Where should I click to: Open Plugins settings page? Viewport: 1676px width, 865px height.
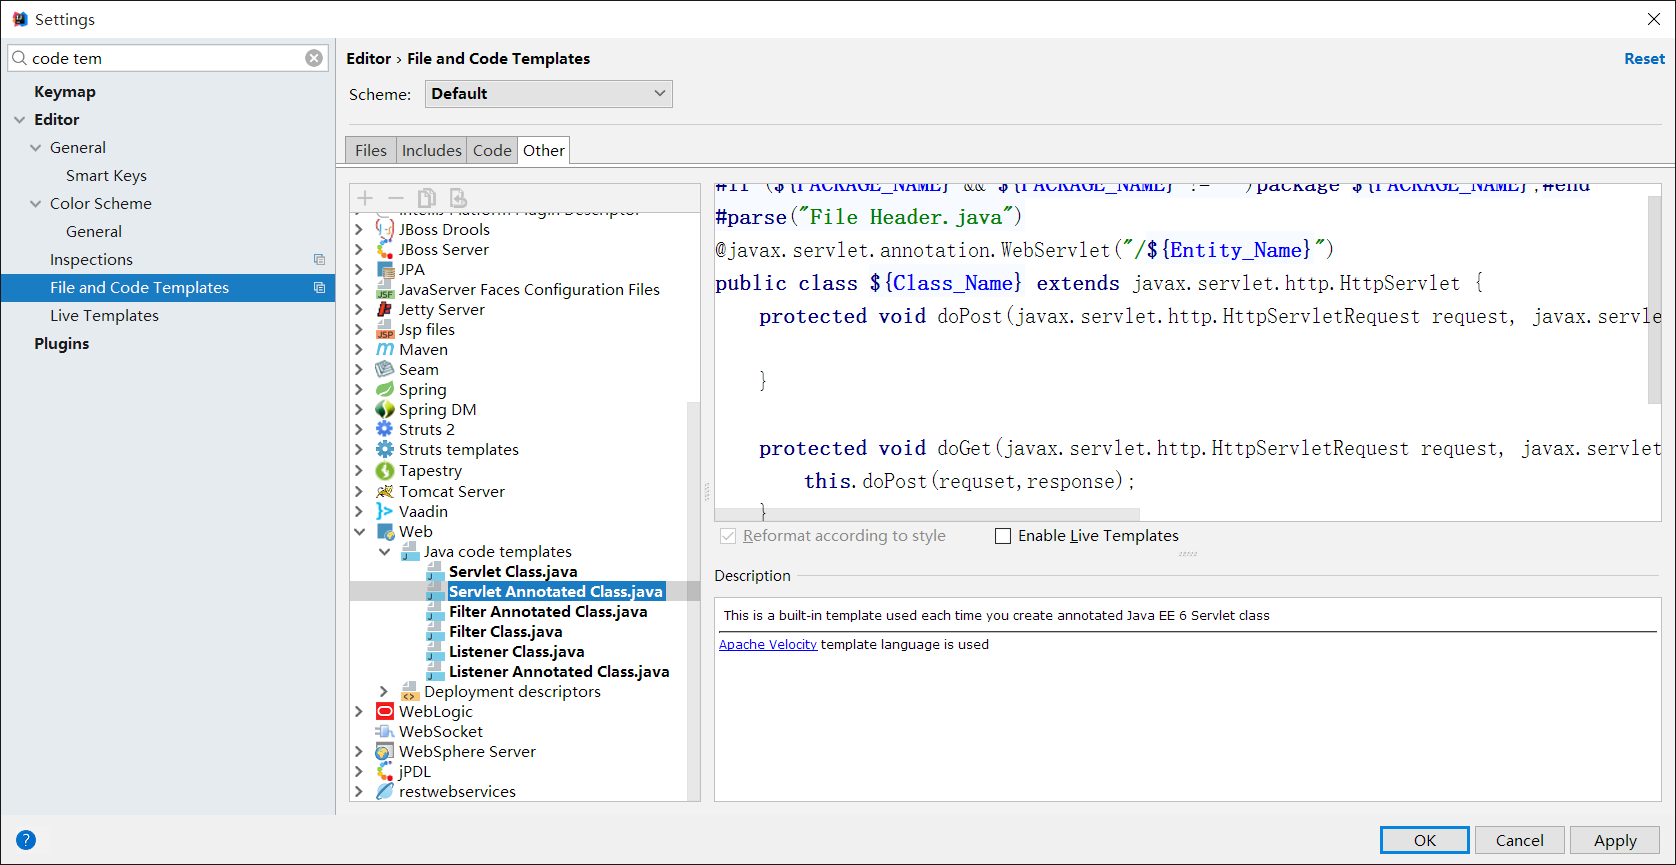[62, 343]
